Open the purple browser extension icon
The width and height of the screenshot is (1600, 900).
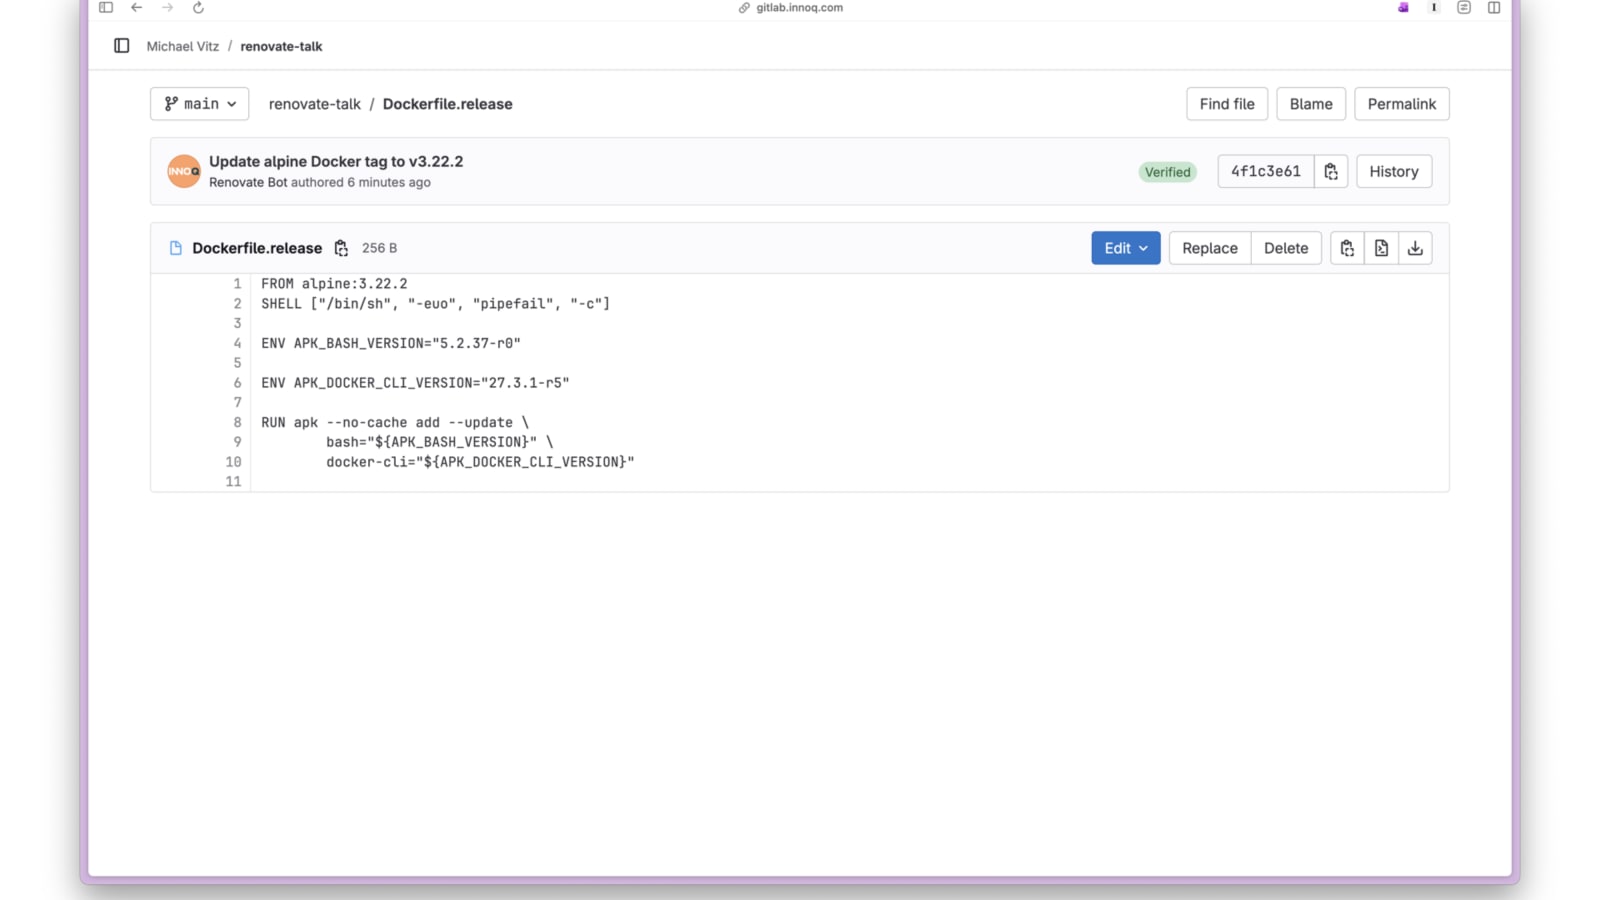(1403, 8)
